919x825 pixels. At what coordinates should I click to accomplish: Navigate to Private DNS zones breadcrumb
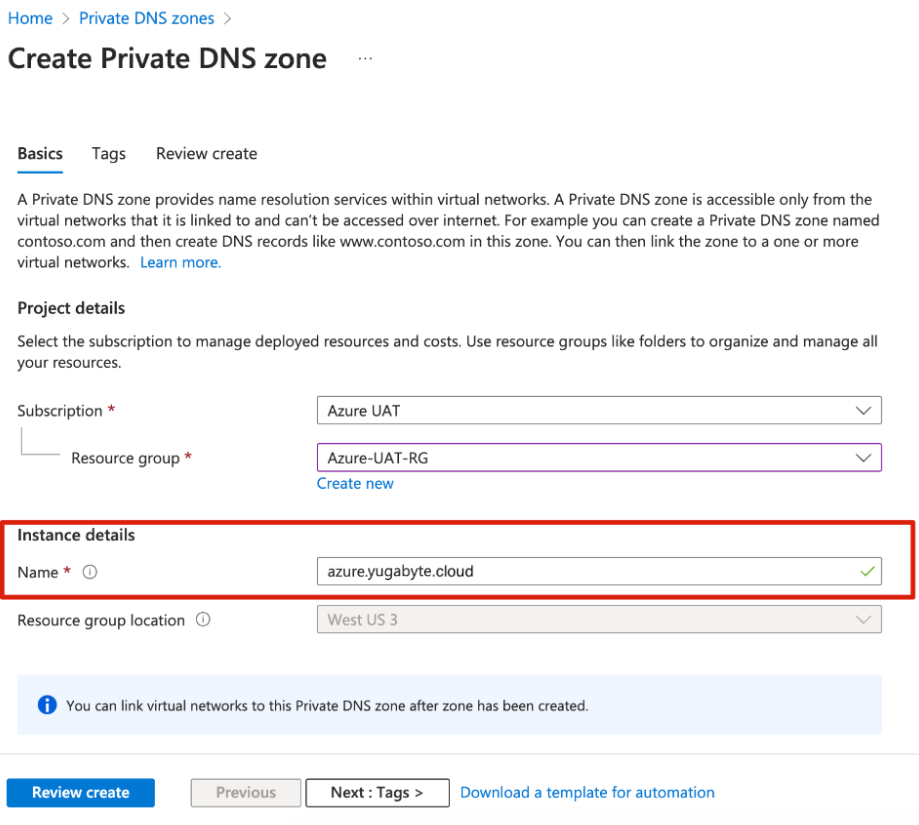pos(146,18)
